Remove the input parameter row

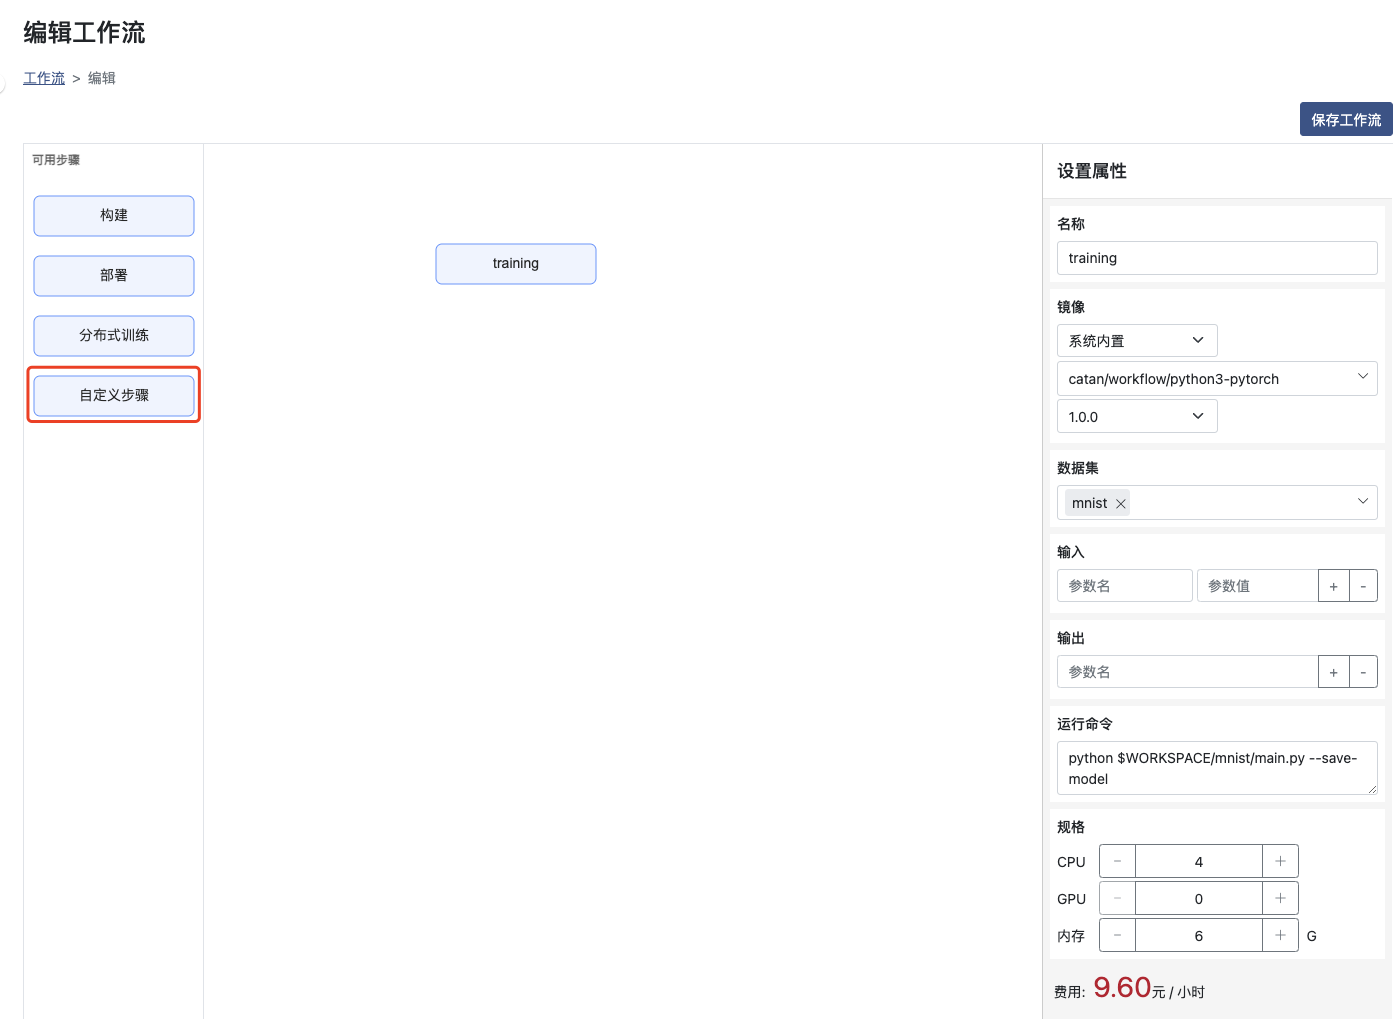click(x=1363, y=586)
